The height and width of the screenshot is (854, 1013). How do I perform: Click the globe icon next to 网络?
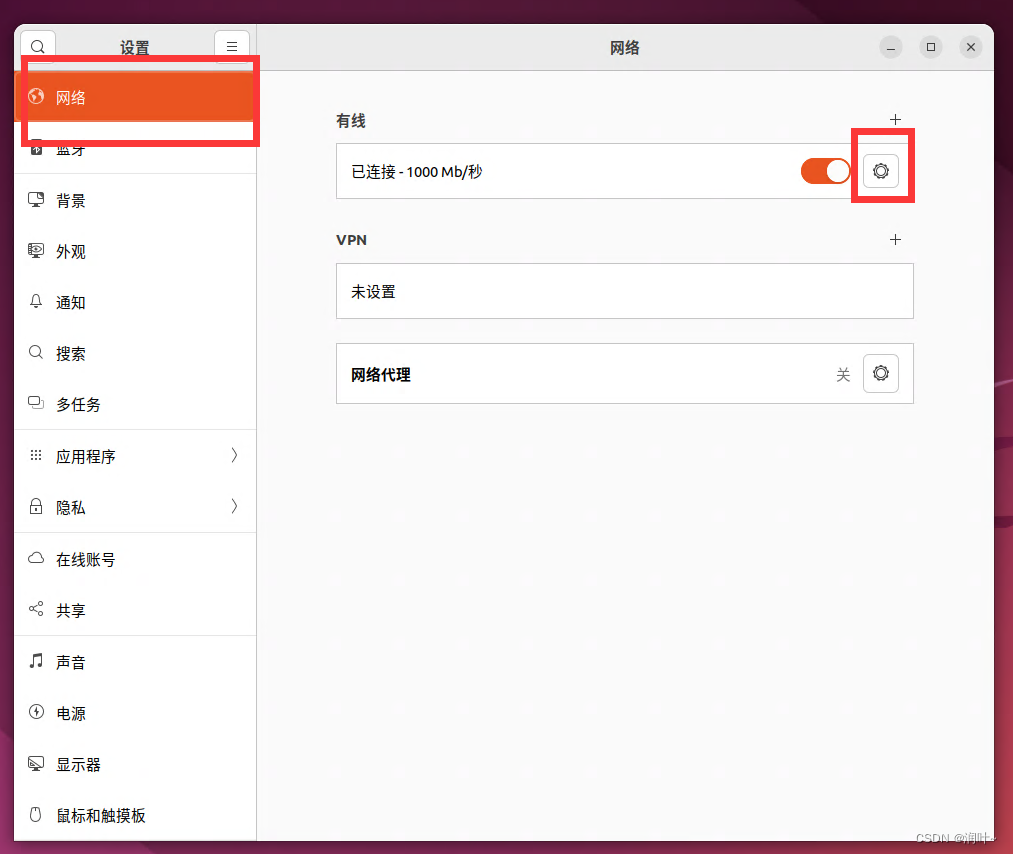(x=36, y=97)
